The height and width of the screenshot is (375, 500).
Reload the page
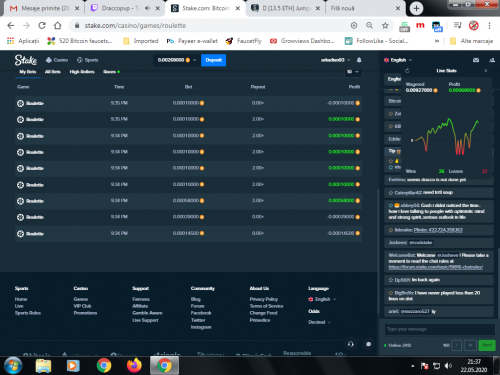(42, 25)
